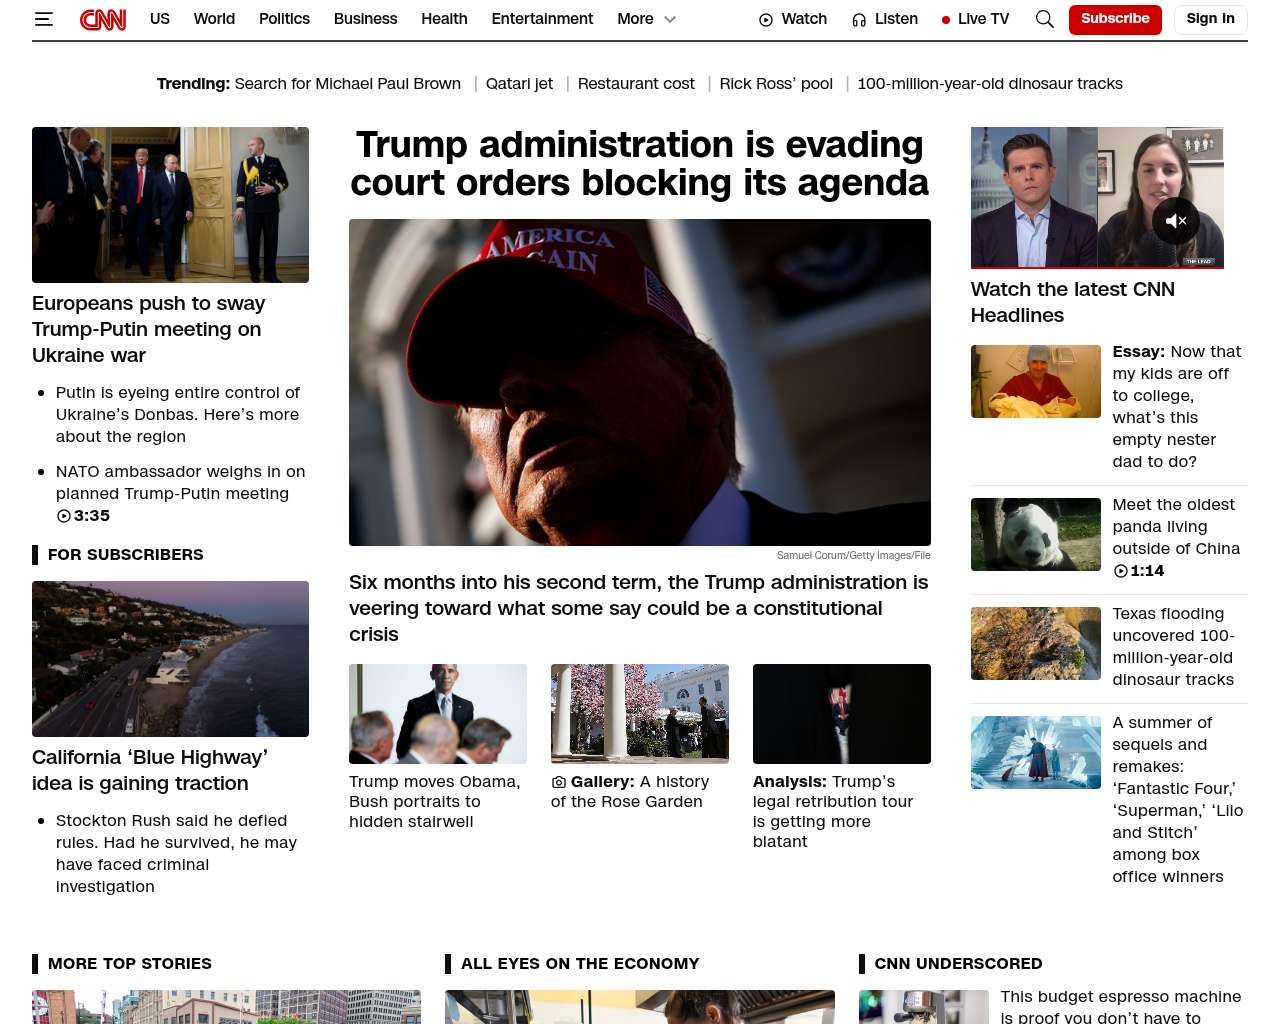Open Trump administration evading court orders headline
1280x1024 pixels.
[x=640, y=164]
